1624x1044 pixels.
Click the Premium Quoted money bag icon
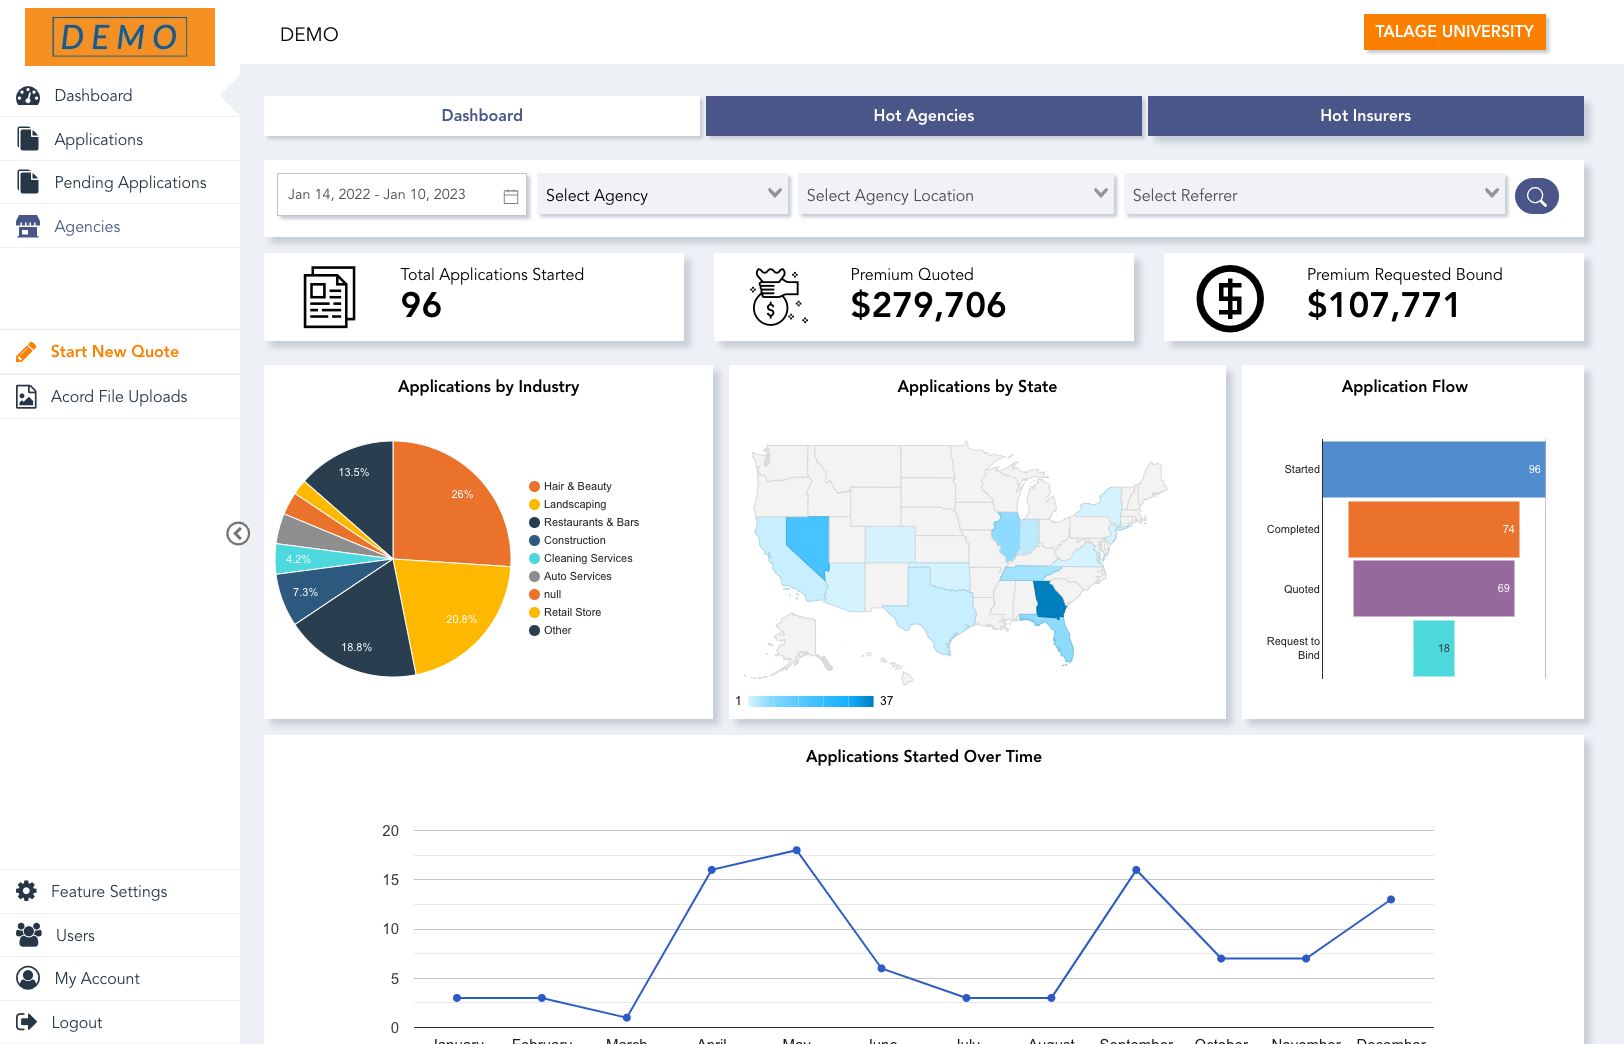[778, 296]
